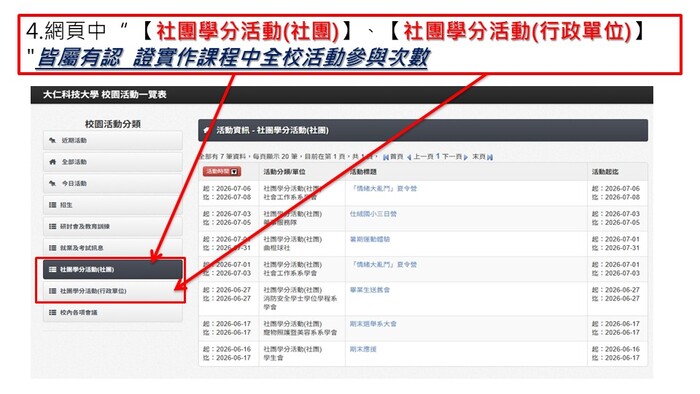Click the last-page icon beside 末頁
The height and width of the screenshot is (394, 700).
[490, 157]
